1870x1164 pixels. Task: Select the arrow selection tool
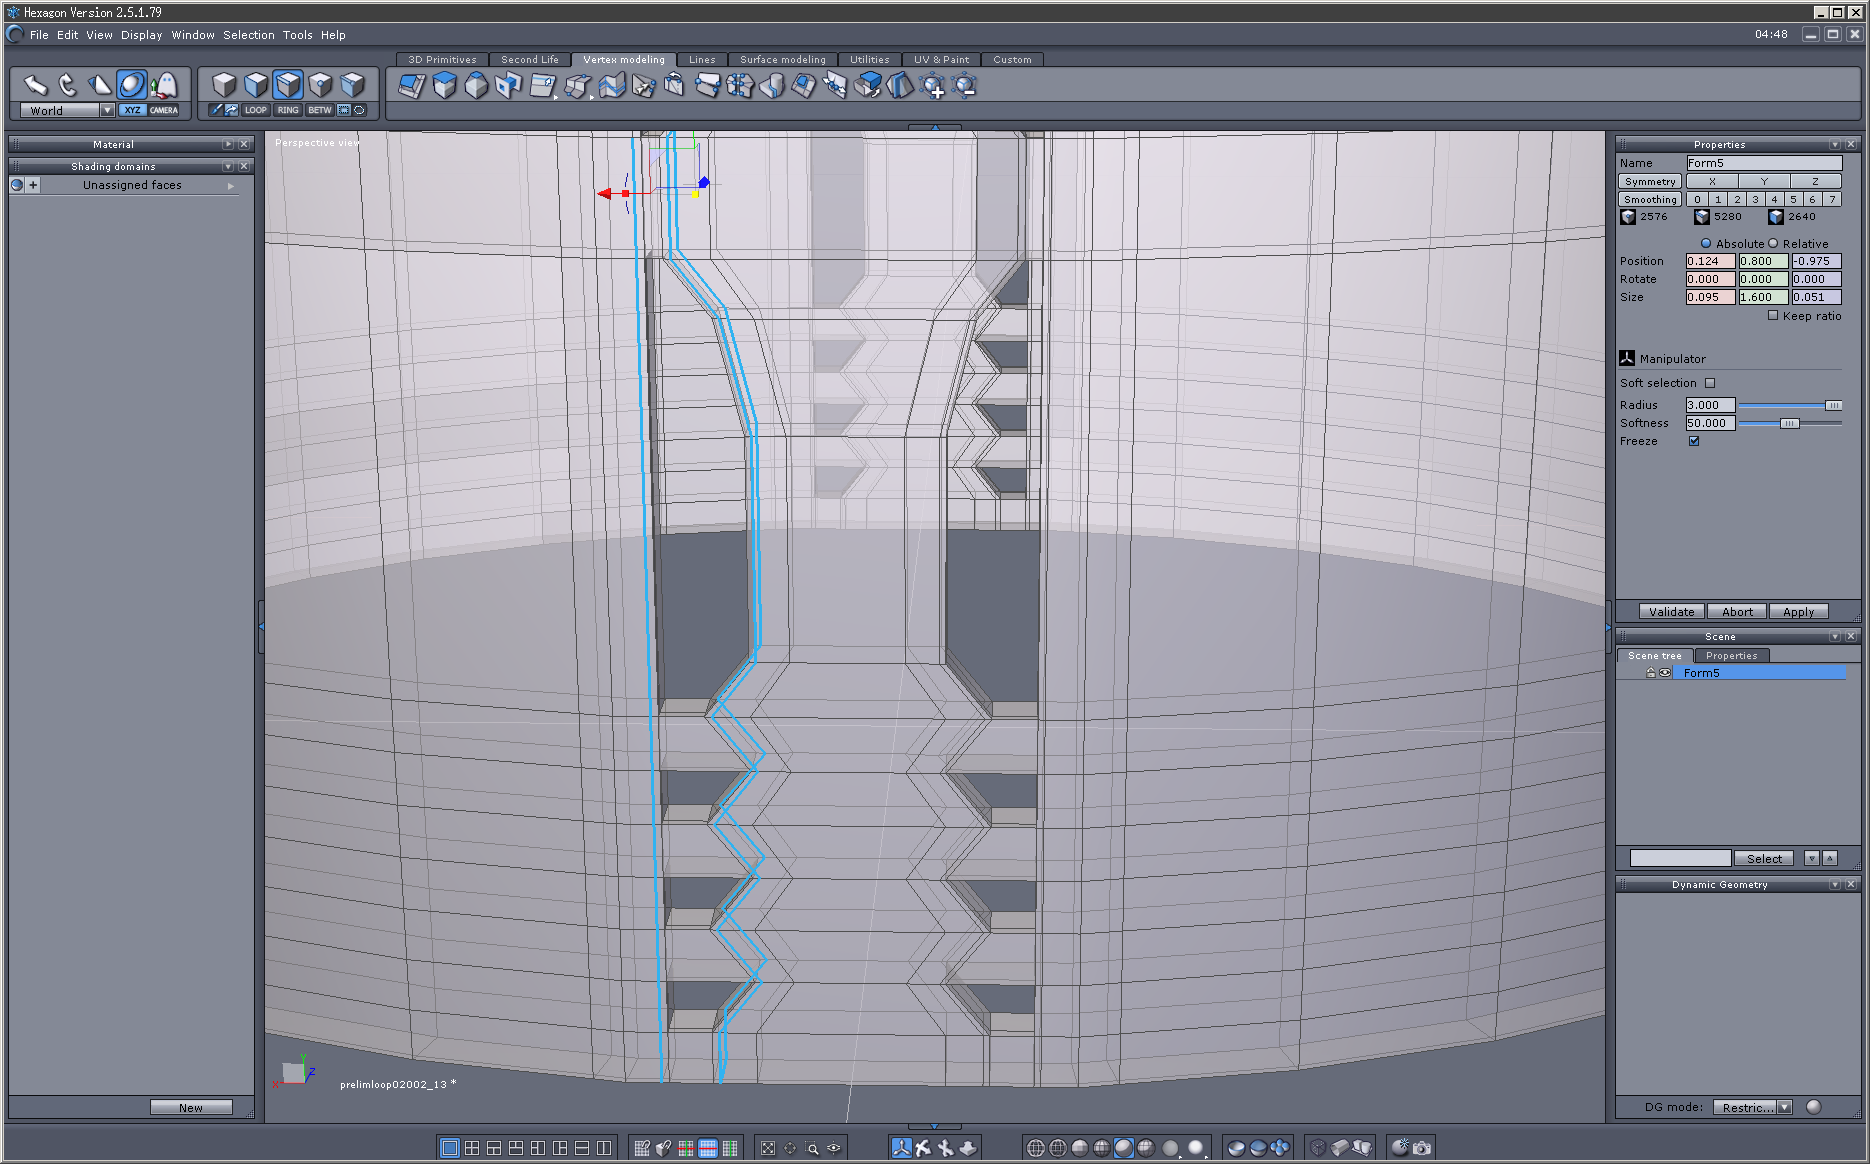click(x=36, y=85)
